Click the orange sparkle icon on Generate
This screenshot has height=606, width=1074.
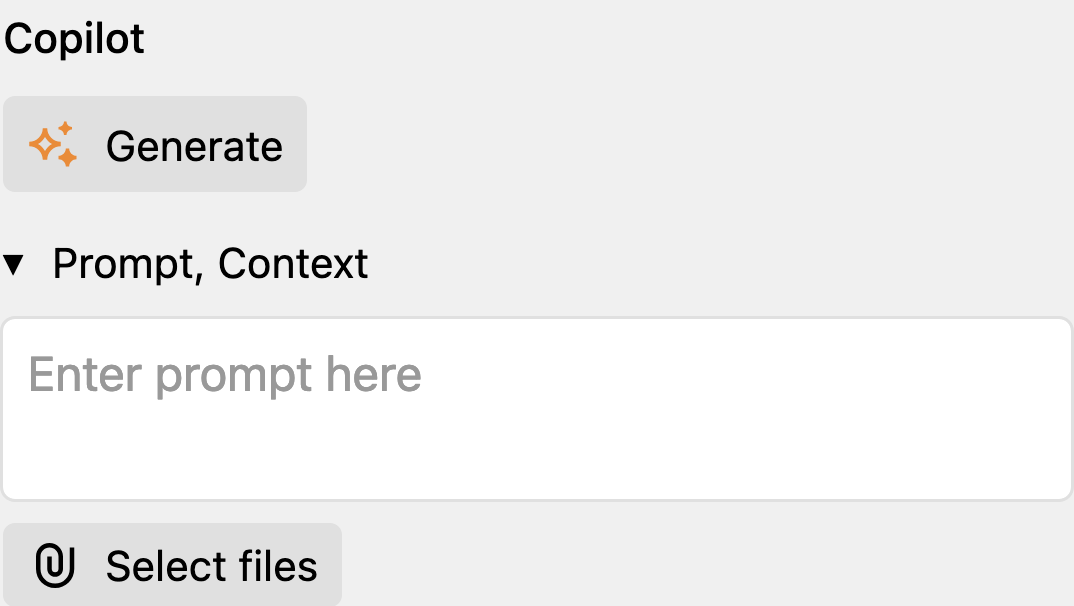pos(53,144)
